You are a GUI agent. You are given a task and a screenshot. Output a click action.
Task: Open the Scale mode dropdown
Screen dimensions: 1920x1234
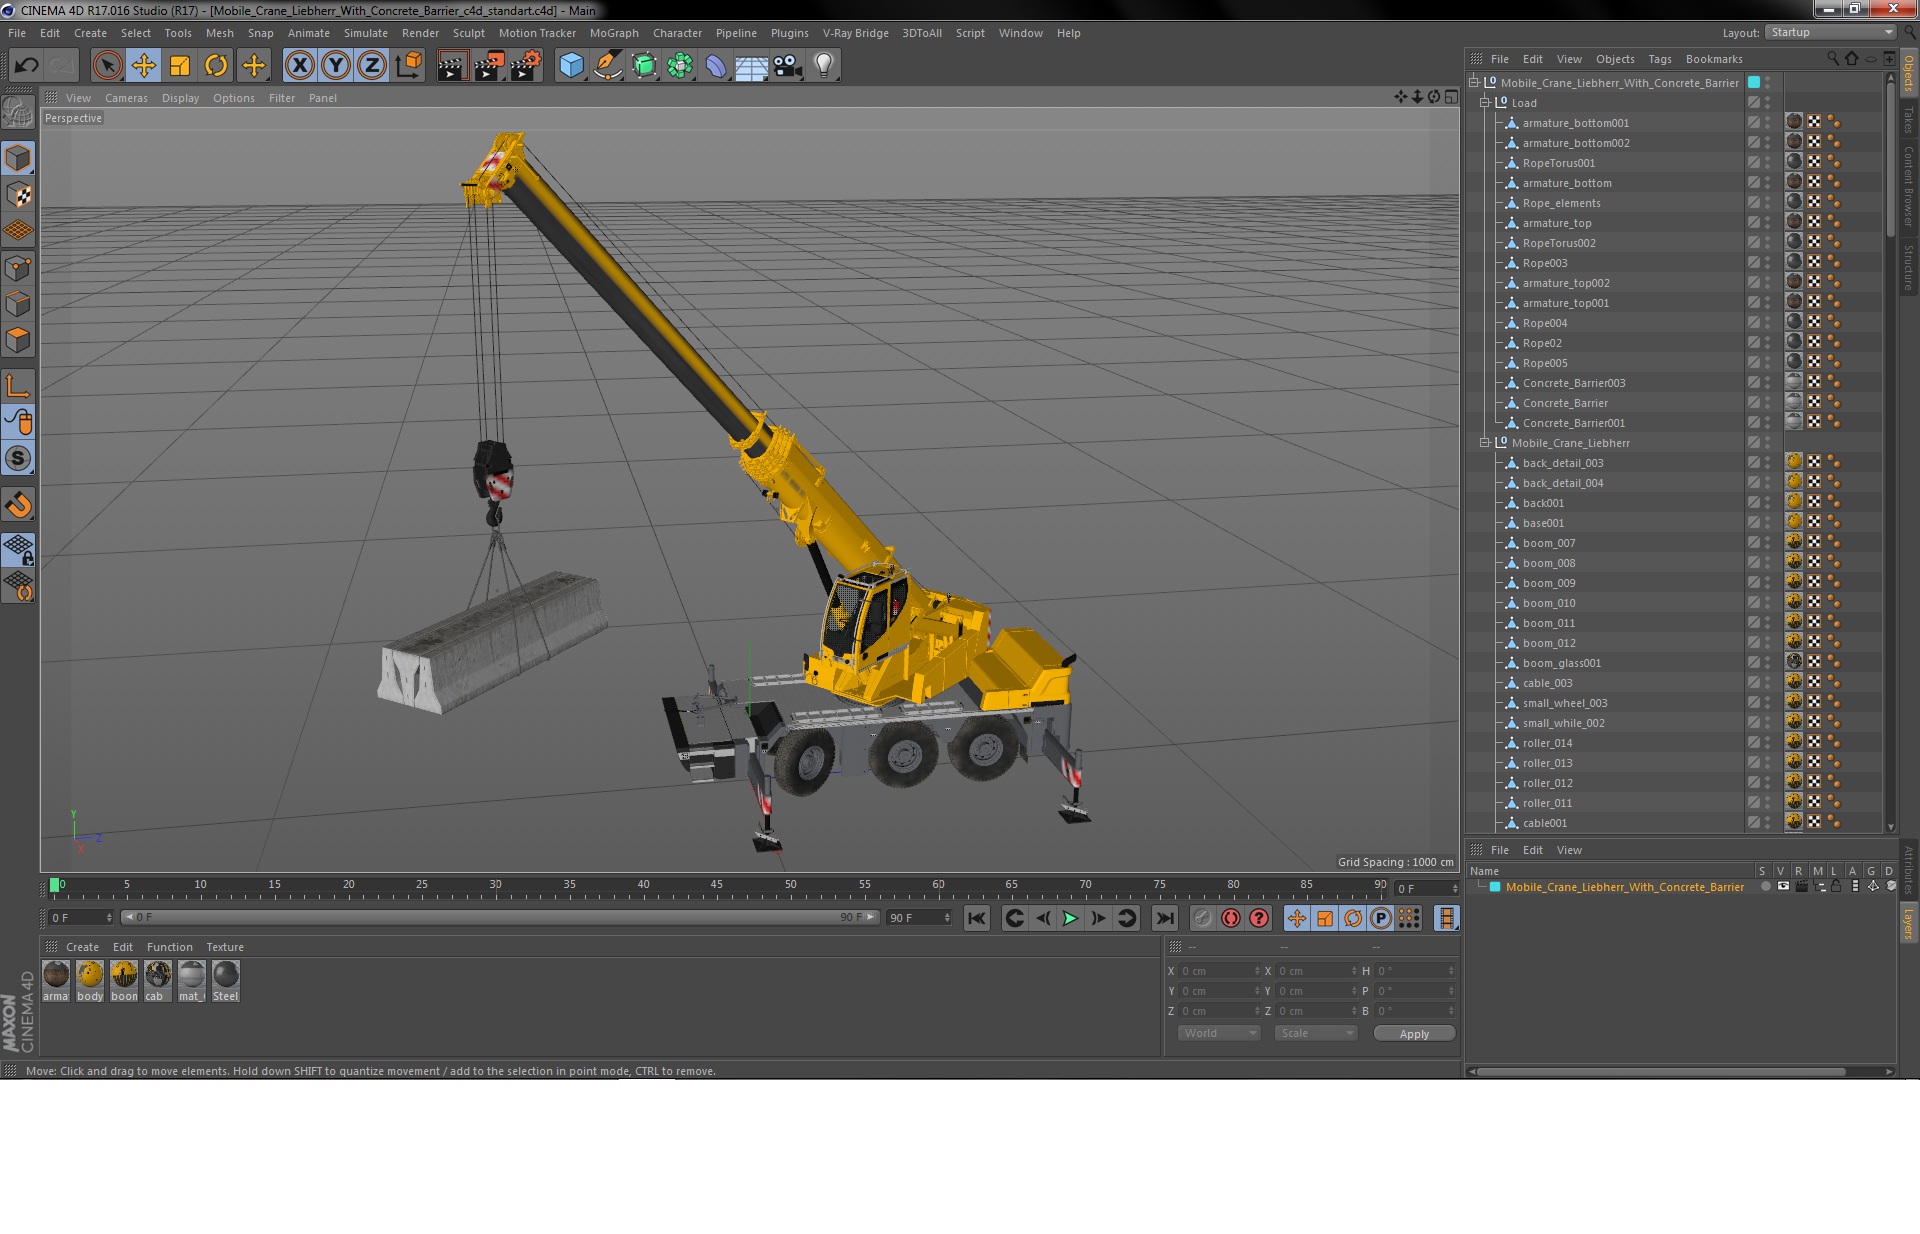point(1316,1033)
